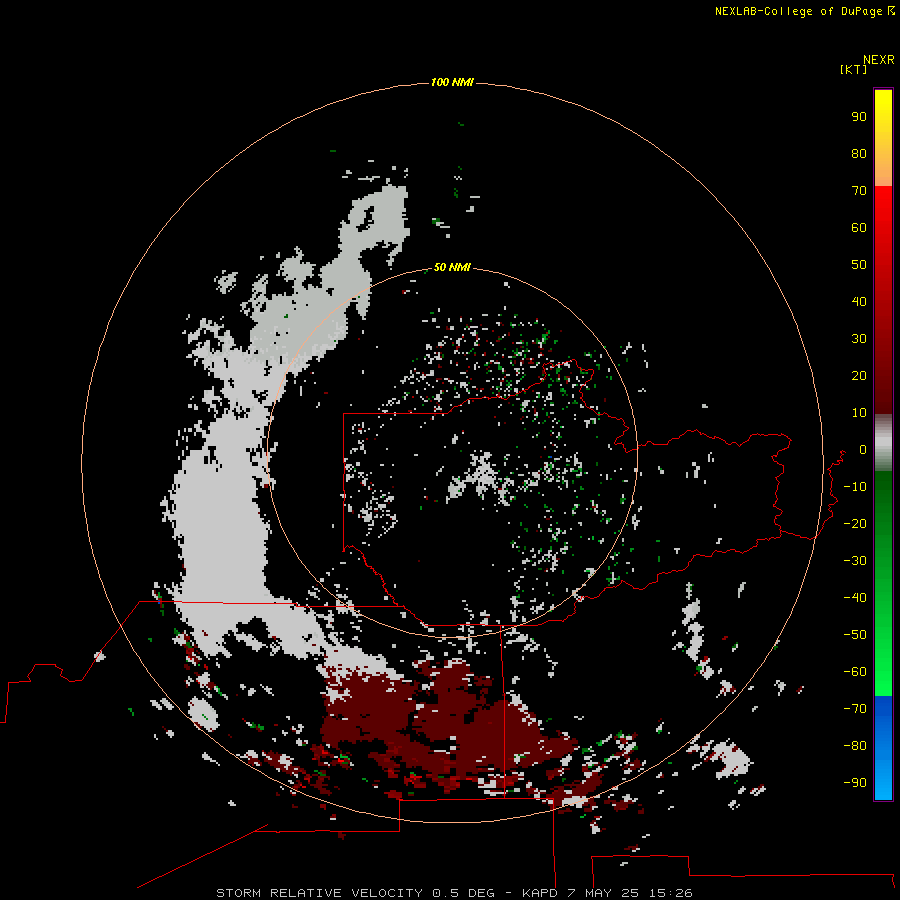Click the 100 NMI range ring label
900x900 pixels.
(452, 82)
